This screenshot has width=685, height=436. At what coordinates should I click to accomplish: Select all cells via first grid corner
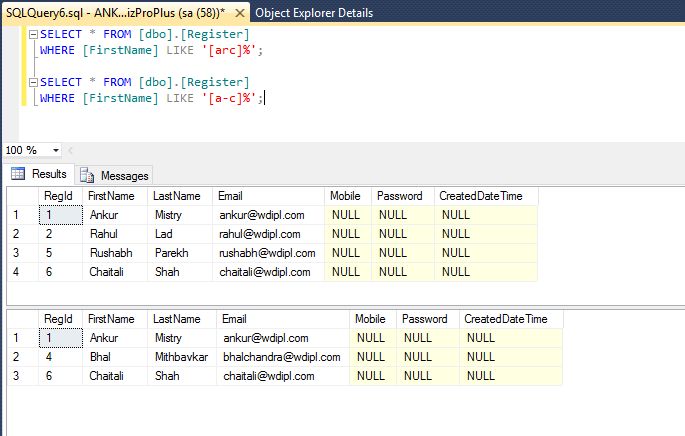20,196
